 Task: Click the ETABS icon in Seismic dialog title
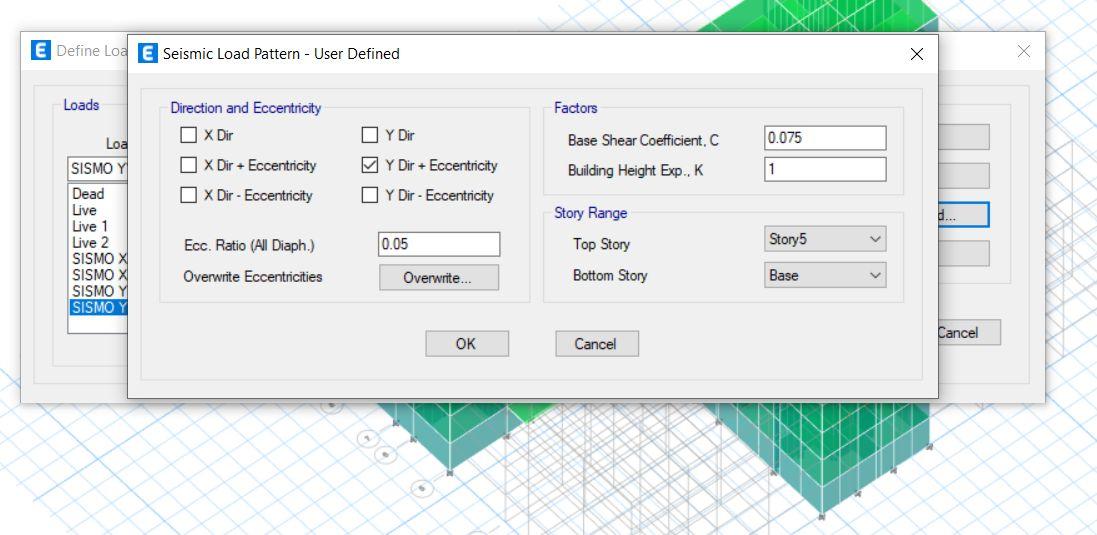tap(148, 53)
